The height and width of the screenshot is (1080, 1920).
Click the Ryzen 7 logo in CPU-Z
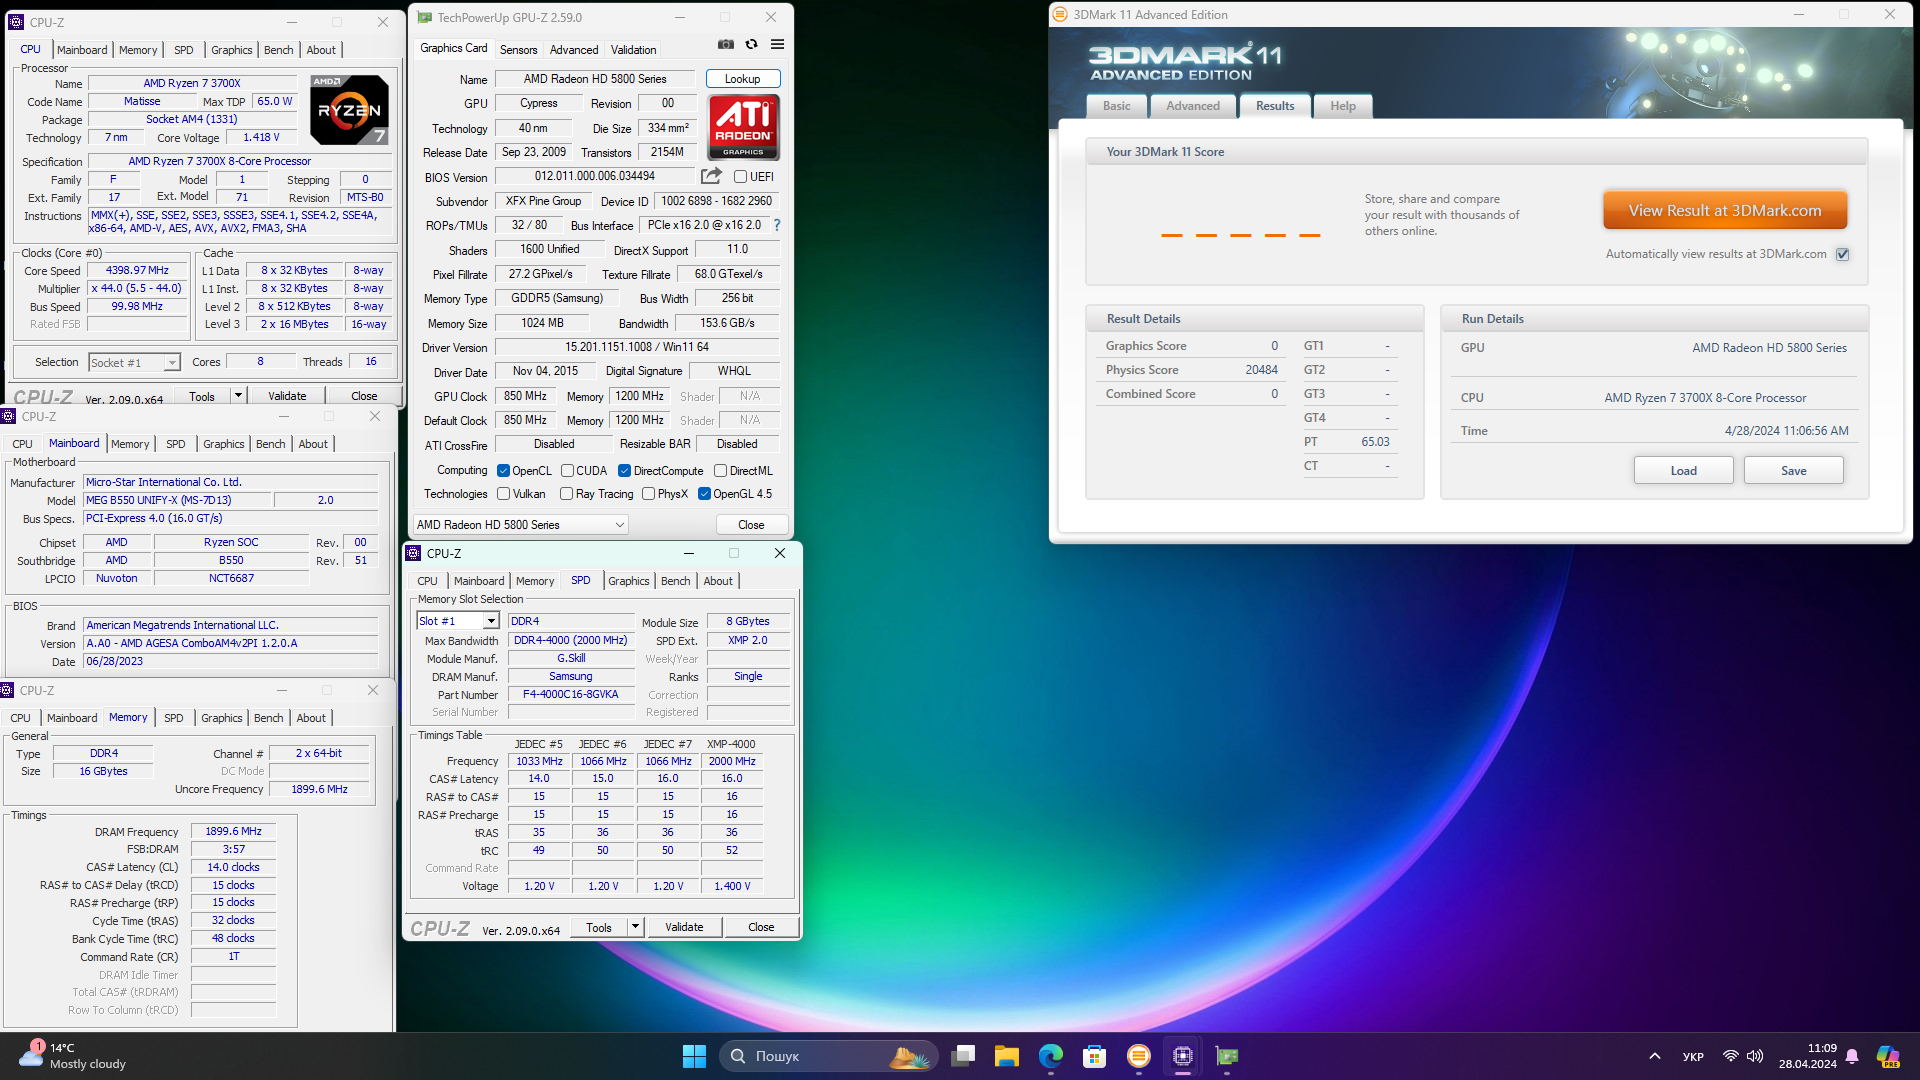tap(350, 110)
